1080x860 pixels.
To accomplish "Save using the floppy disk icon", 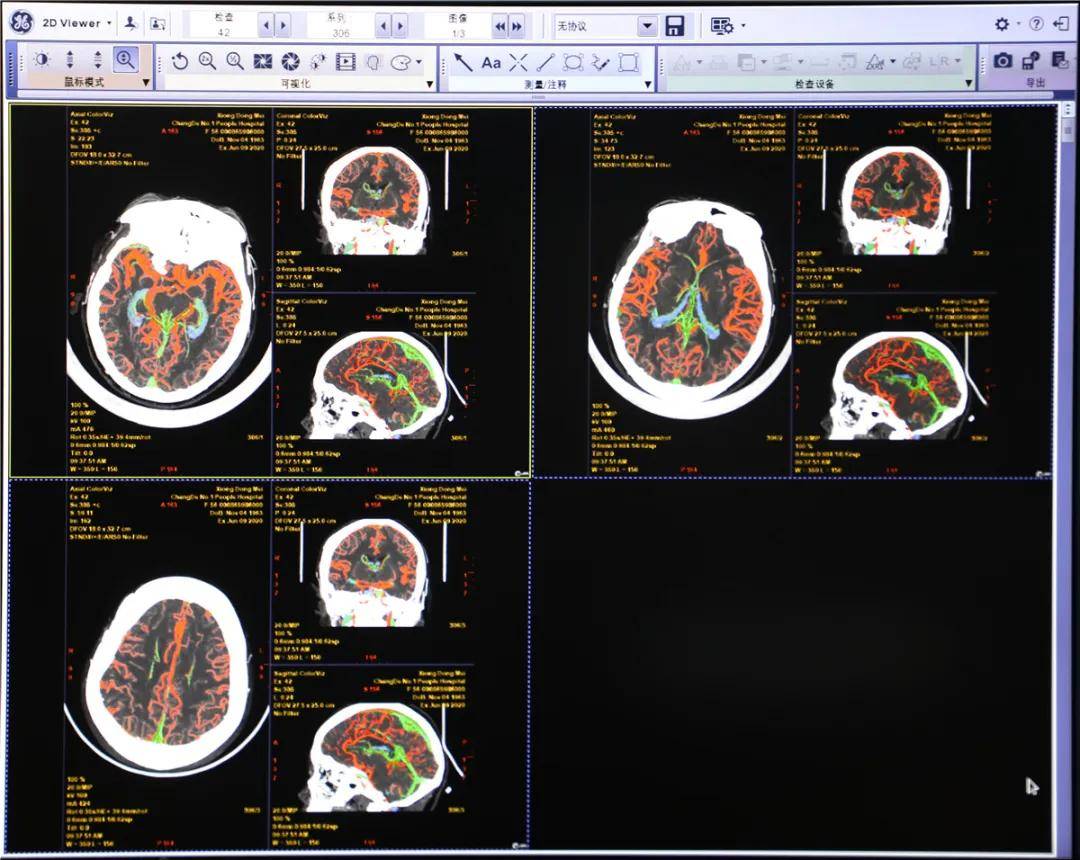I will pyautogui.click(x=675, y=25).
